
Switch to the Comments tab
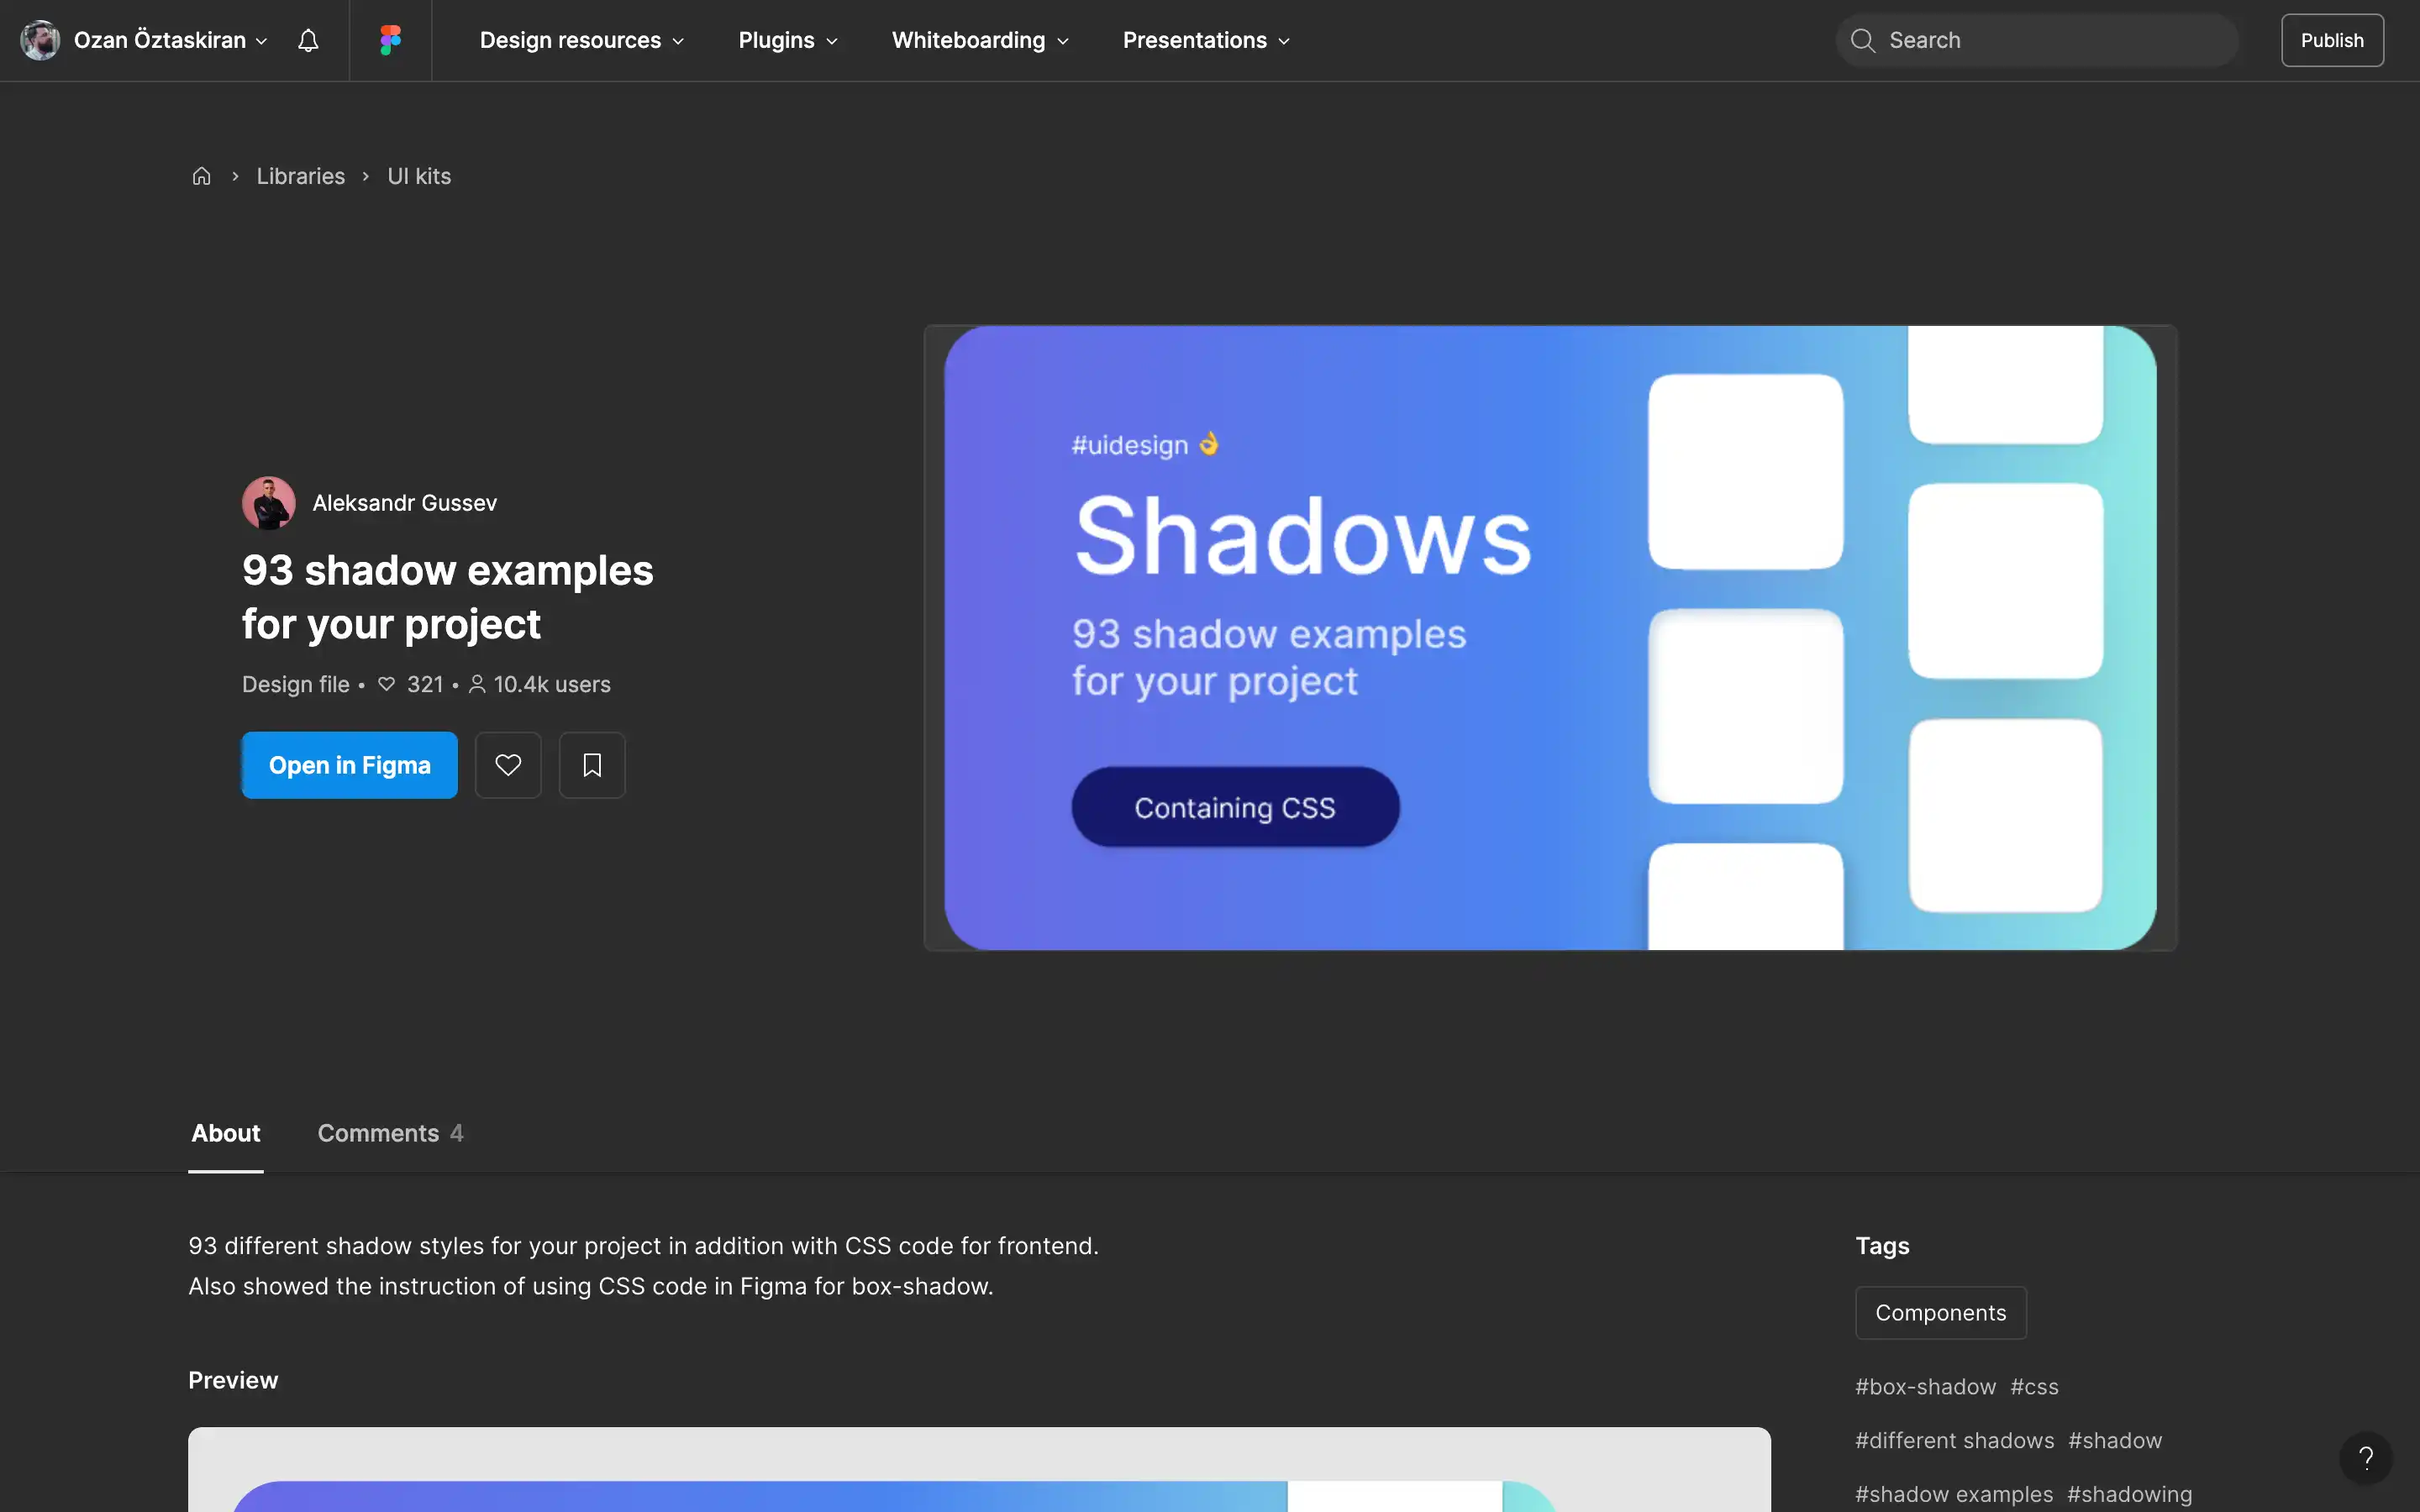390,1133
